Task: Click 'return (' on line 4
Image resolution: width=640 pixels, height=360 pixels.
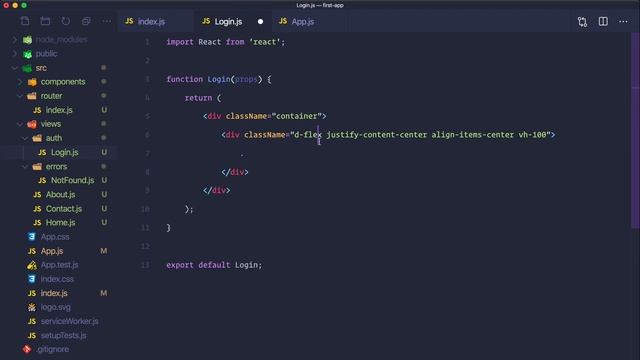Action: tap(203, 98)
